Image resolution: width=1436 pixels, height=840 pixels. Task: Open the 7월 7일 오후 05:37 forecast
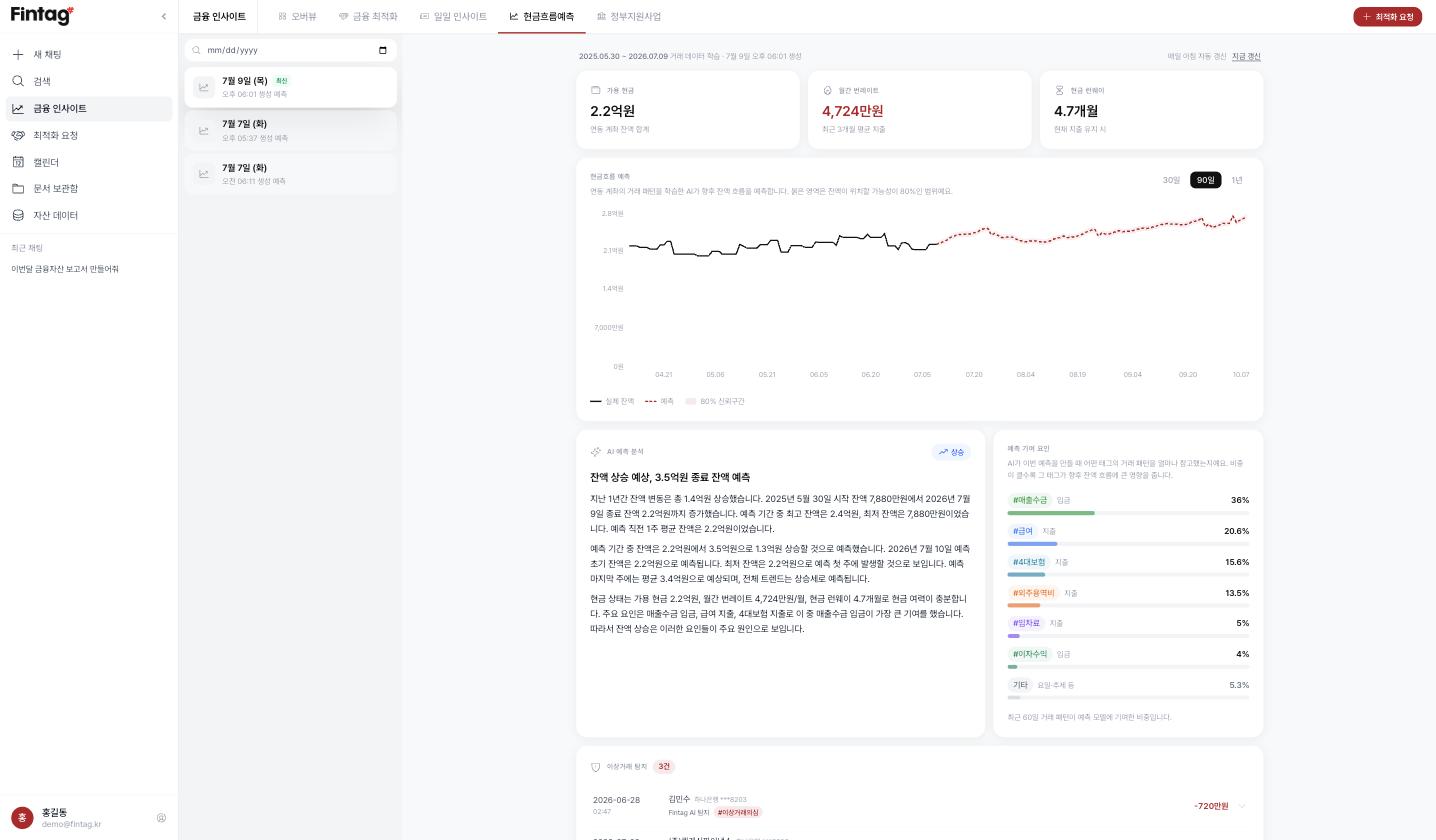(x=290, y=130)
